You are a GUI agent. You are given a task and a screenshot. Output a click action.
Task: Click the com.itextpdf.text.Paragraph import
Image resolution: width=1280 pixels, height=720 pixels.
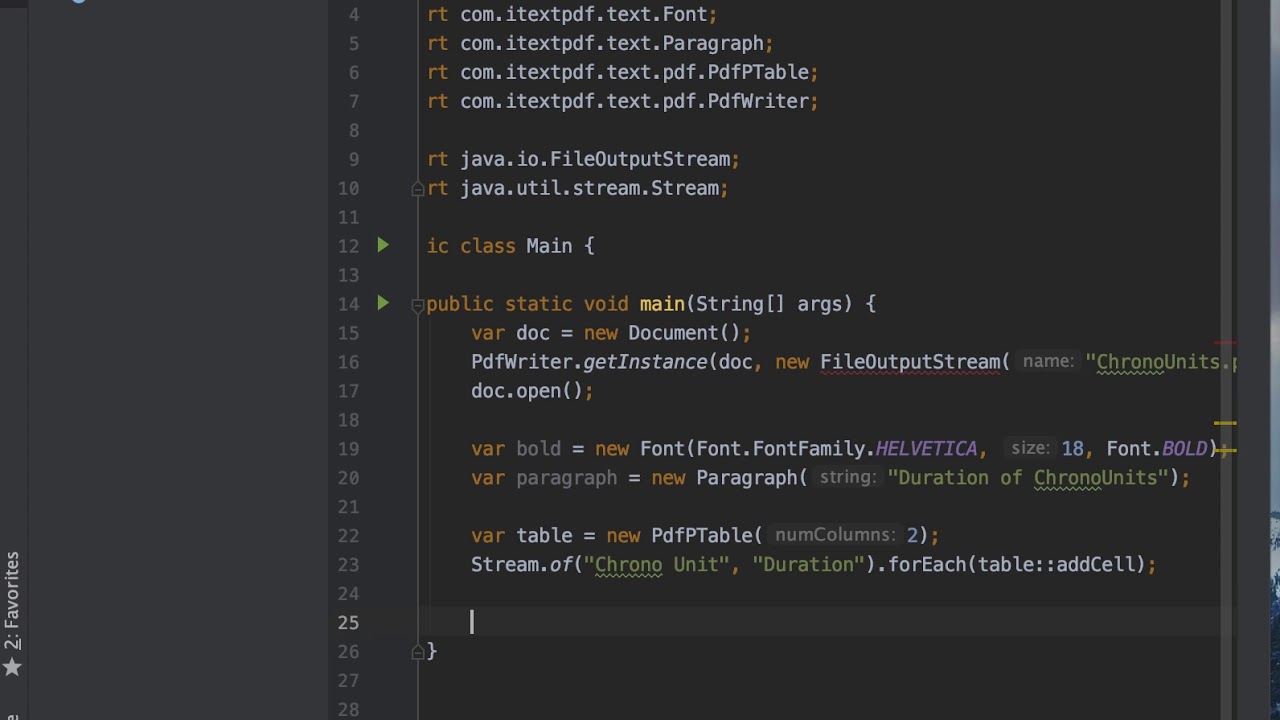(x=616, y=43)
